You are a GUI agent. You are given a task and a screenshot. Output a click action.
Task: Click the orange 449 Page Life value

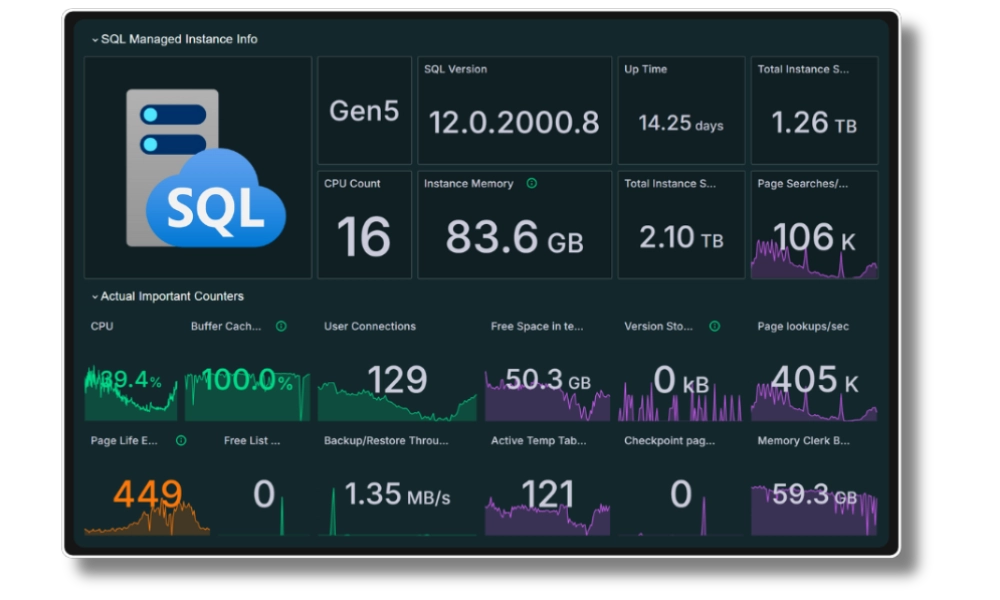(x=147, y=494)
